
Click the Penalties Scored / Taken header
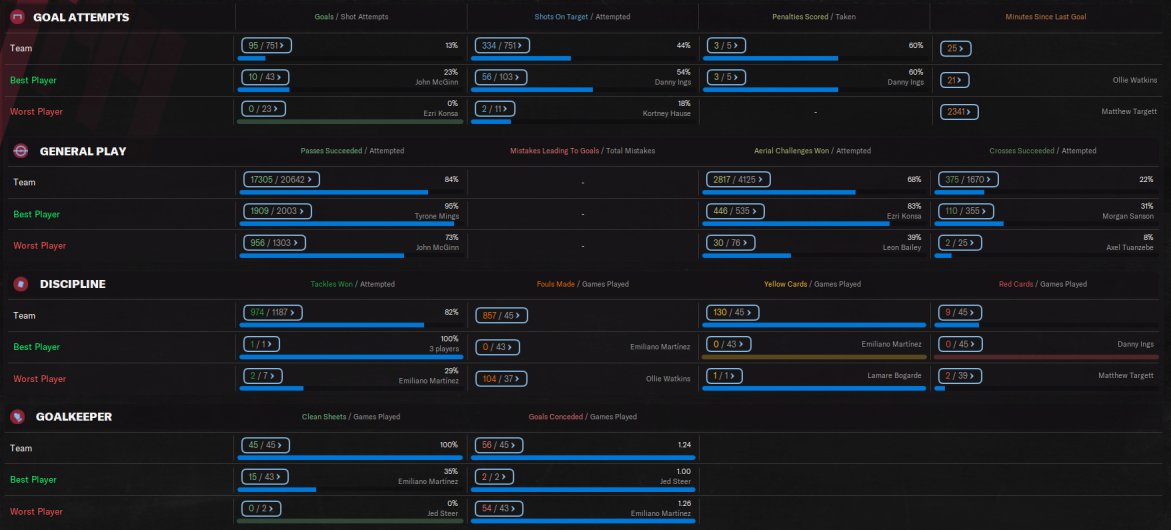tap(813, 16)
